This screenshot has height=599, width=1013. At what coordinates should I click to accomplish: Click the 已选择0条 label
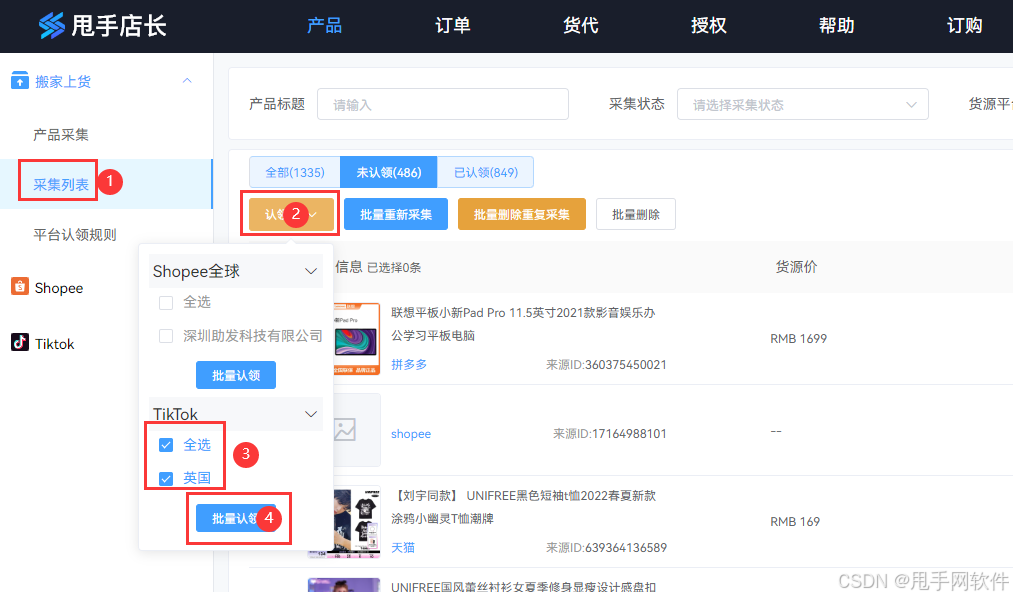click(393, 268)
